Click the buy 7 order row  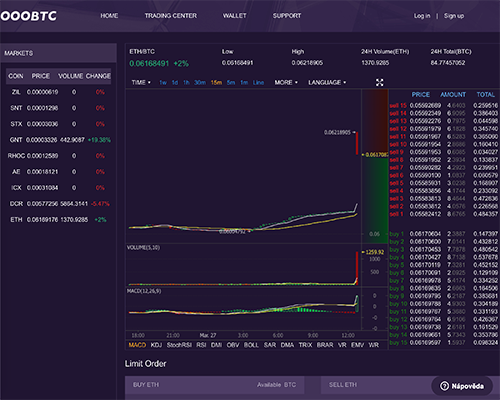point(444,281)
